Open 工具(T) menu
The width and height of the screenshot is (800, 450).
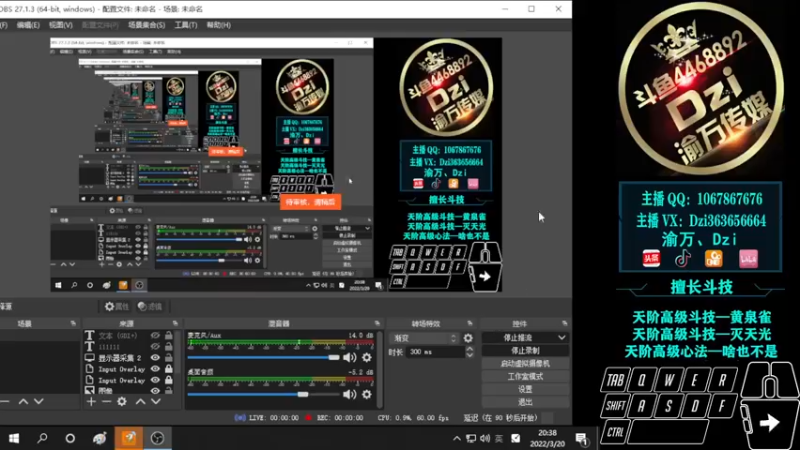point(186,25)
